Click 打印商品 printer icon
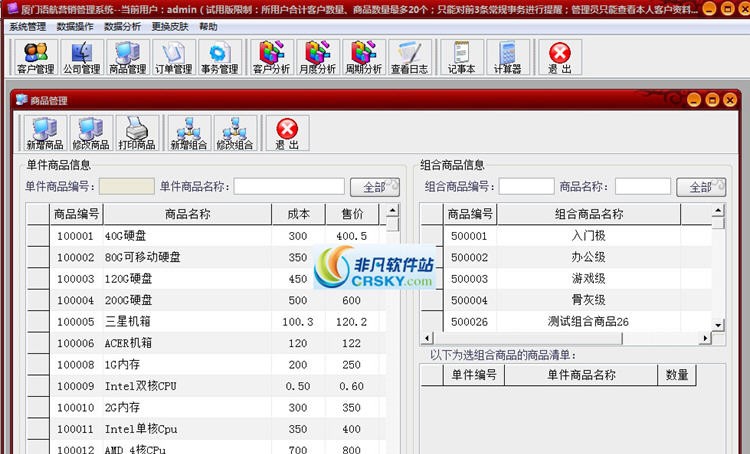Viewport: 750px width, 454px height. click(x=137, y=133)
